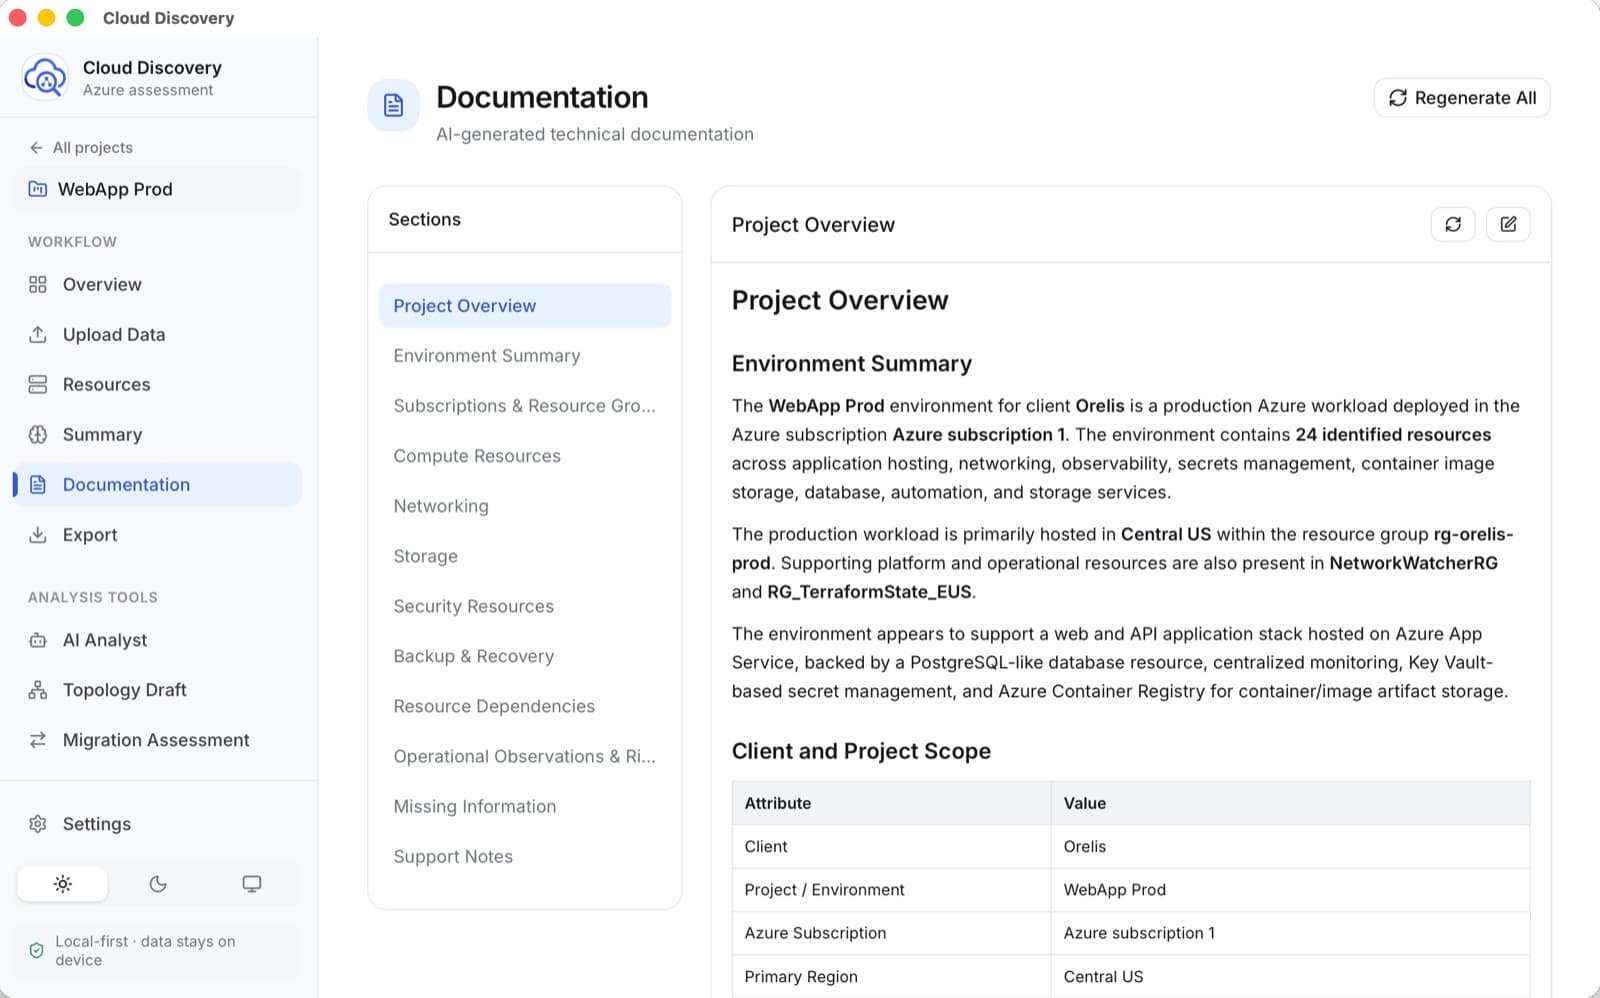Click the Cloud Discovery logo icon

click(45, 77)
